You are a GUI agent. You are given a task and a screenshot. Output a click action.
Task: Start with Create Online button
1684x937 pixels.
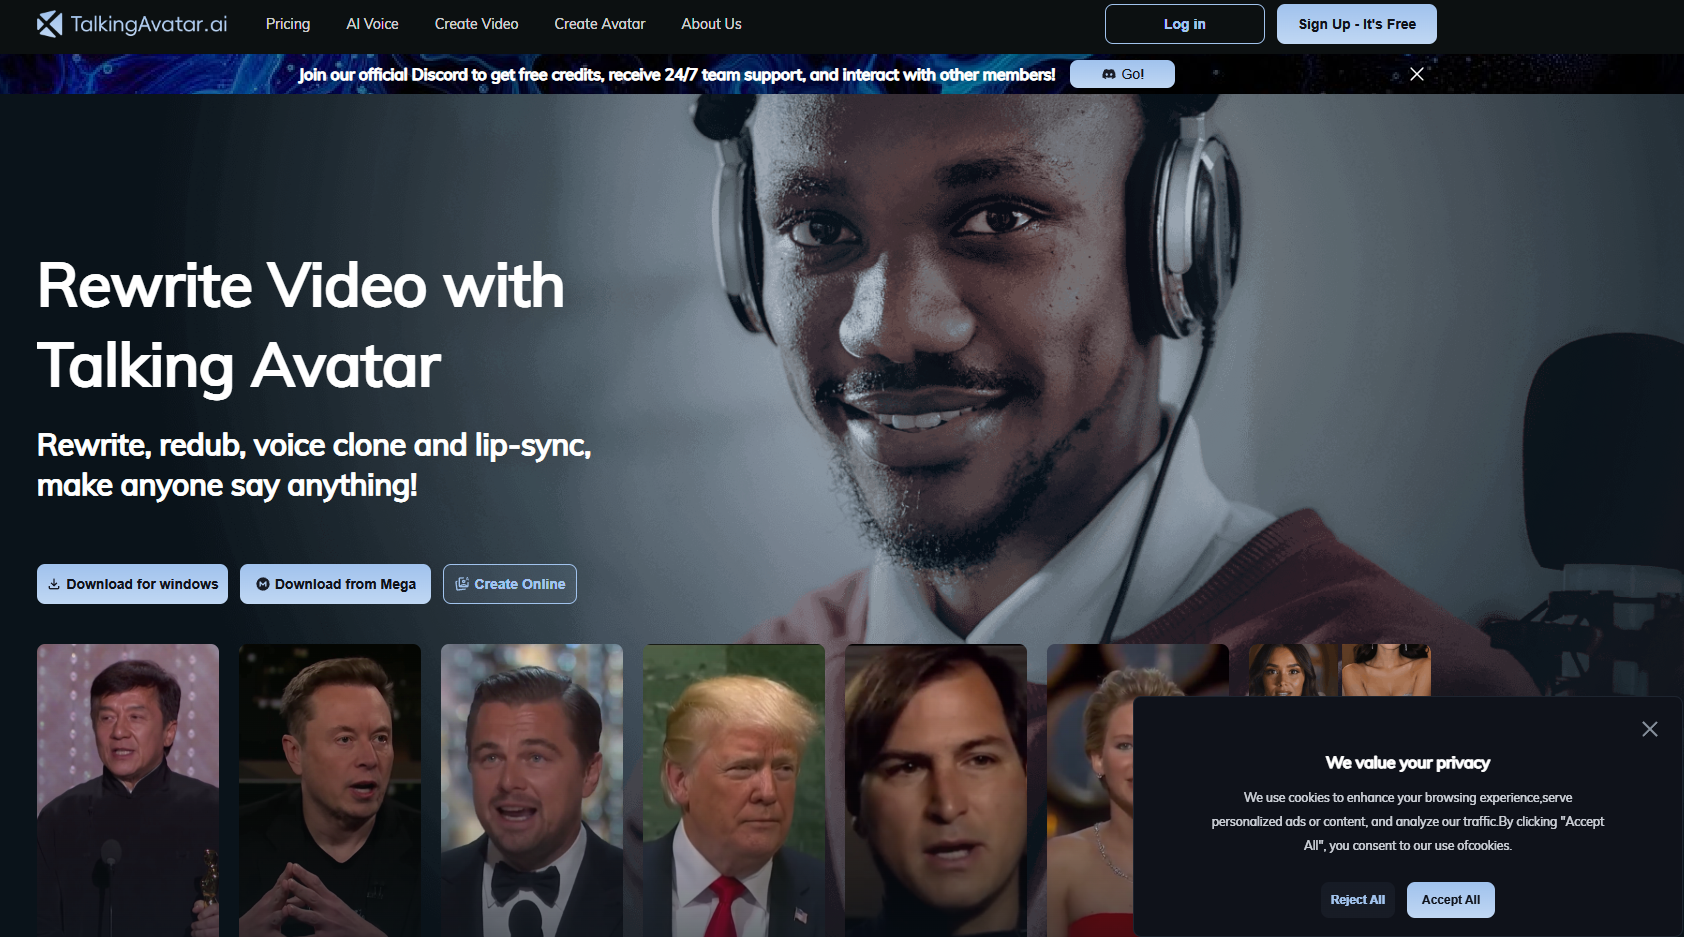(x=510, y=584)
